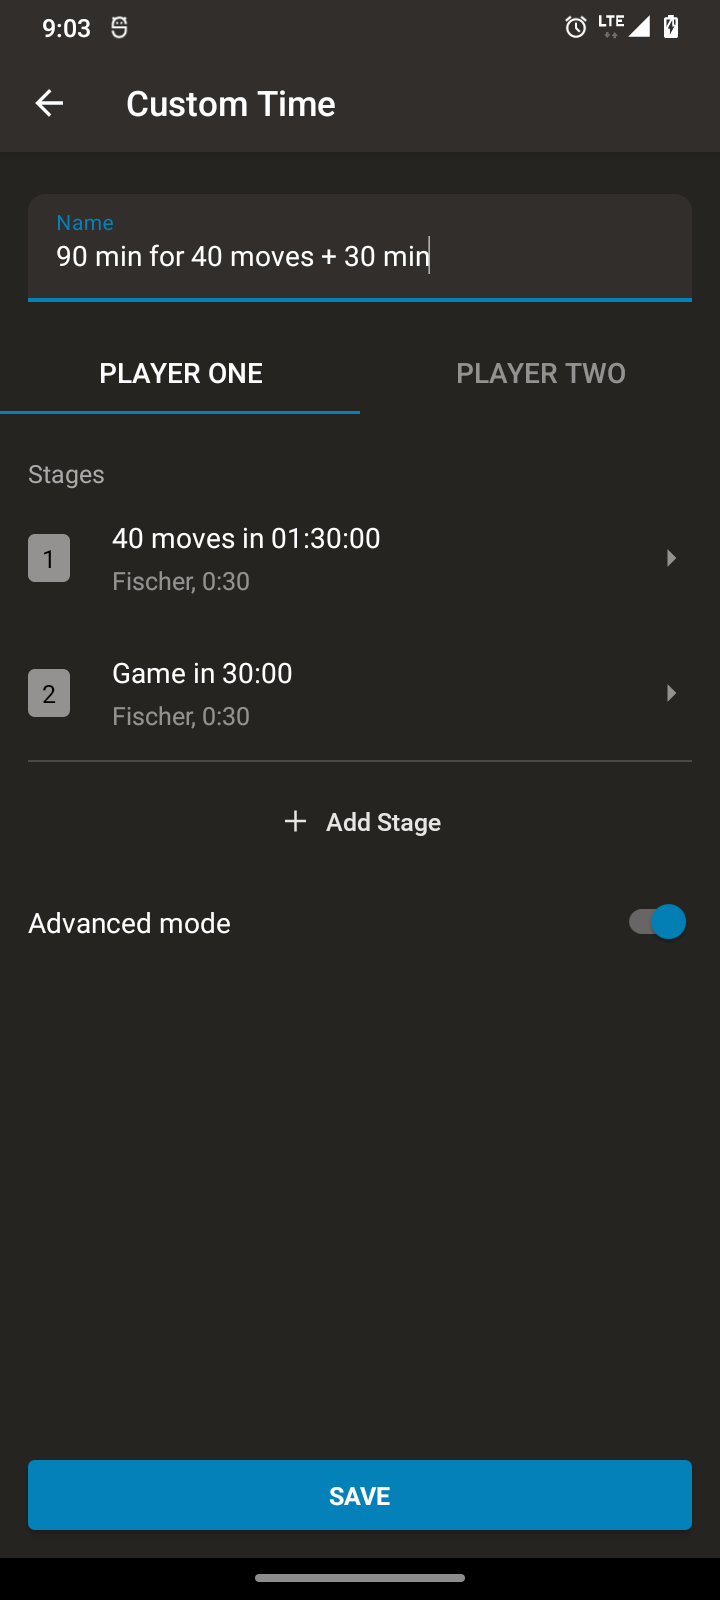The height and width of the screenshot is (1600, 720).
Task: Tap the notification icon next to the clock
Action: [x=119, y=28]
